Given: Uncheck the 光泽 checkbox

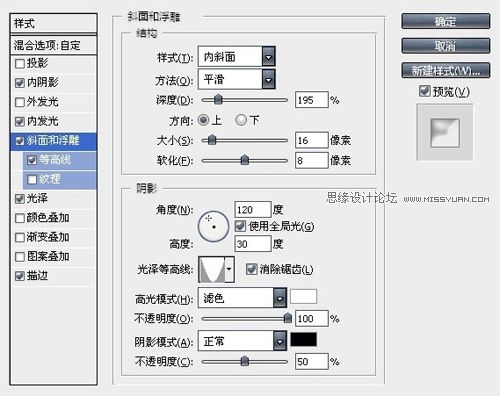Looking at the screenshot, I should coord(20,199).
